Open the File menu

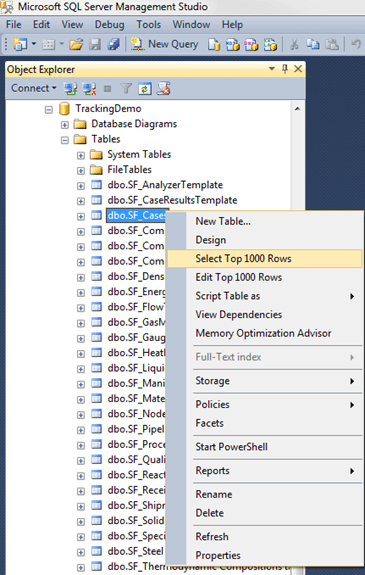point(14,25)
